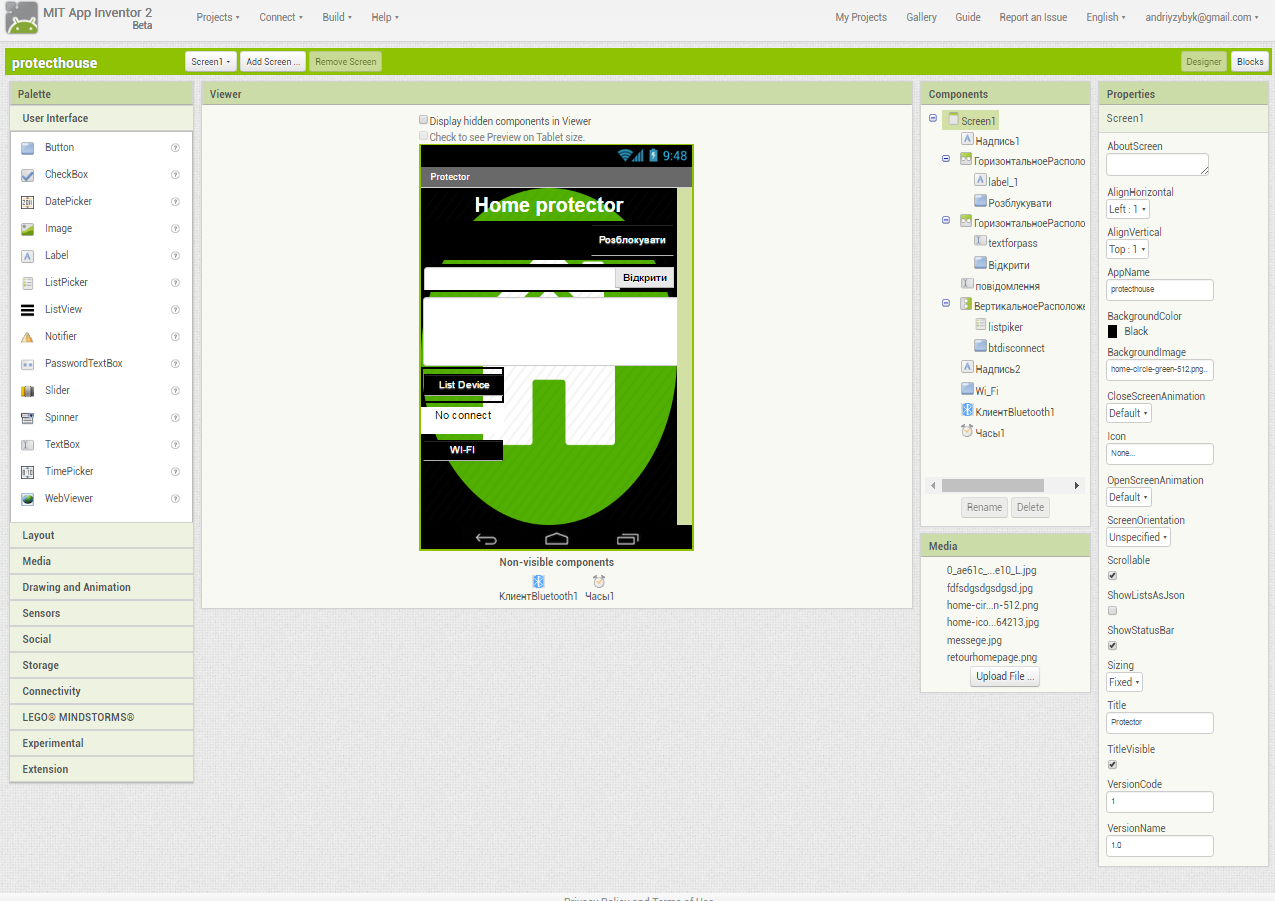Click the btdisconnect button icon in tree

980,347
